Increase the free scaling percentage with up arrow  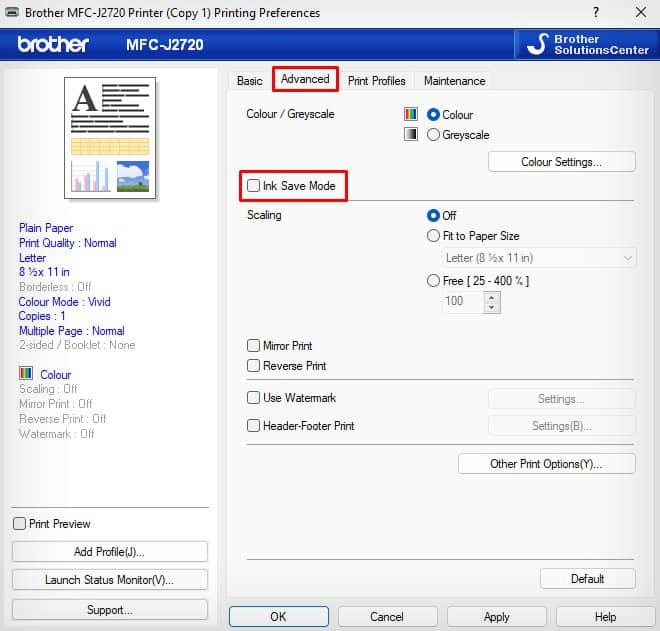(x=491, y=296)
